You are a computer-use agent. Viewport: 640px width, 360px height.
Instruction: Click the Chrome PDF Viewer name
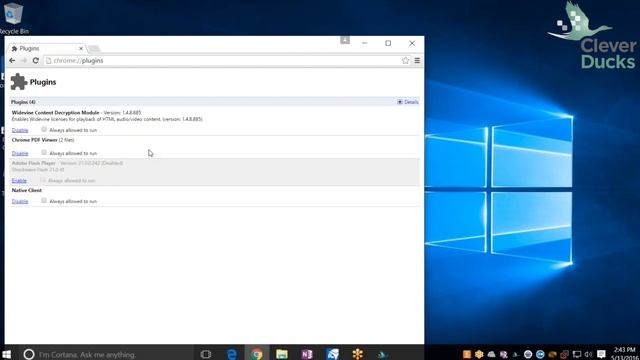[x=34, y=140]
